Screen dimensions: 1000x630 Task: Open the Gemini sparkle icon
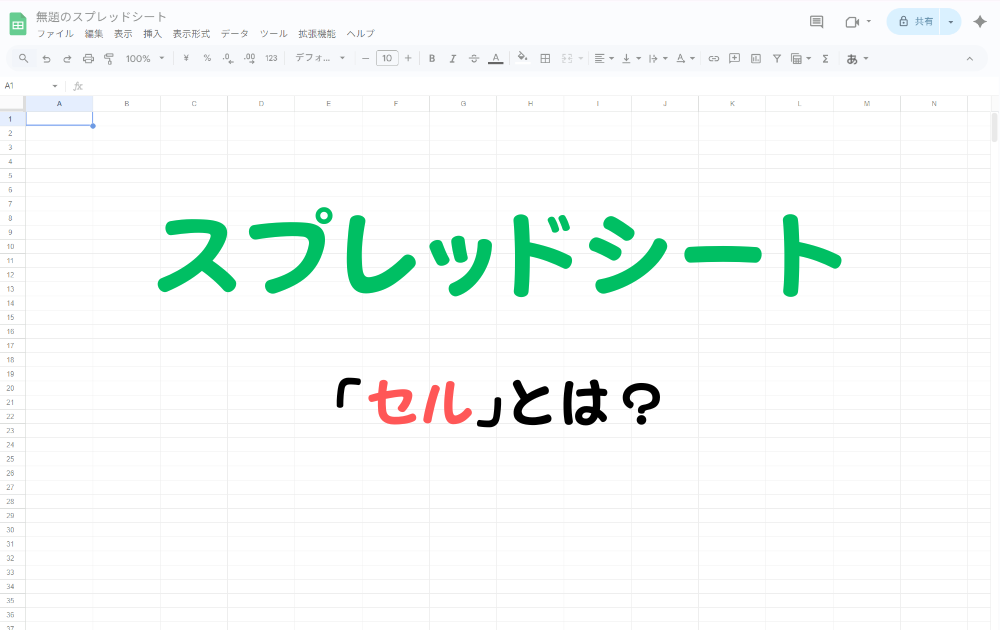tap(980, 22)
